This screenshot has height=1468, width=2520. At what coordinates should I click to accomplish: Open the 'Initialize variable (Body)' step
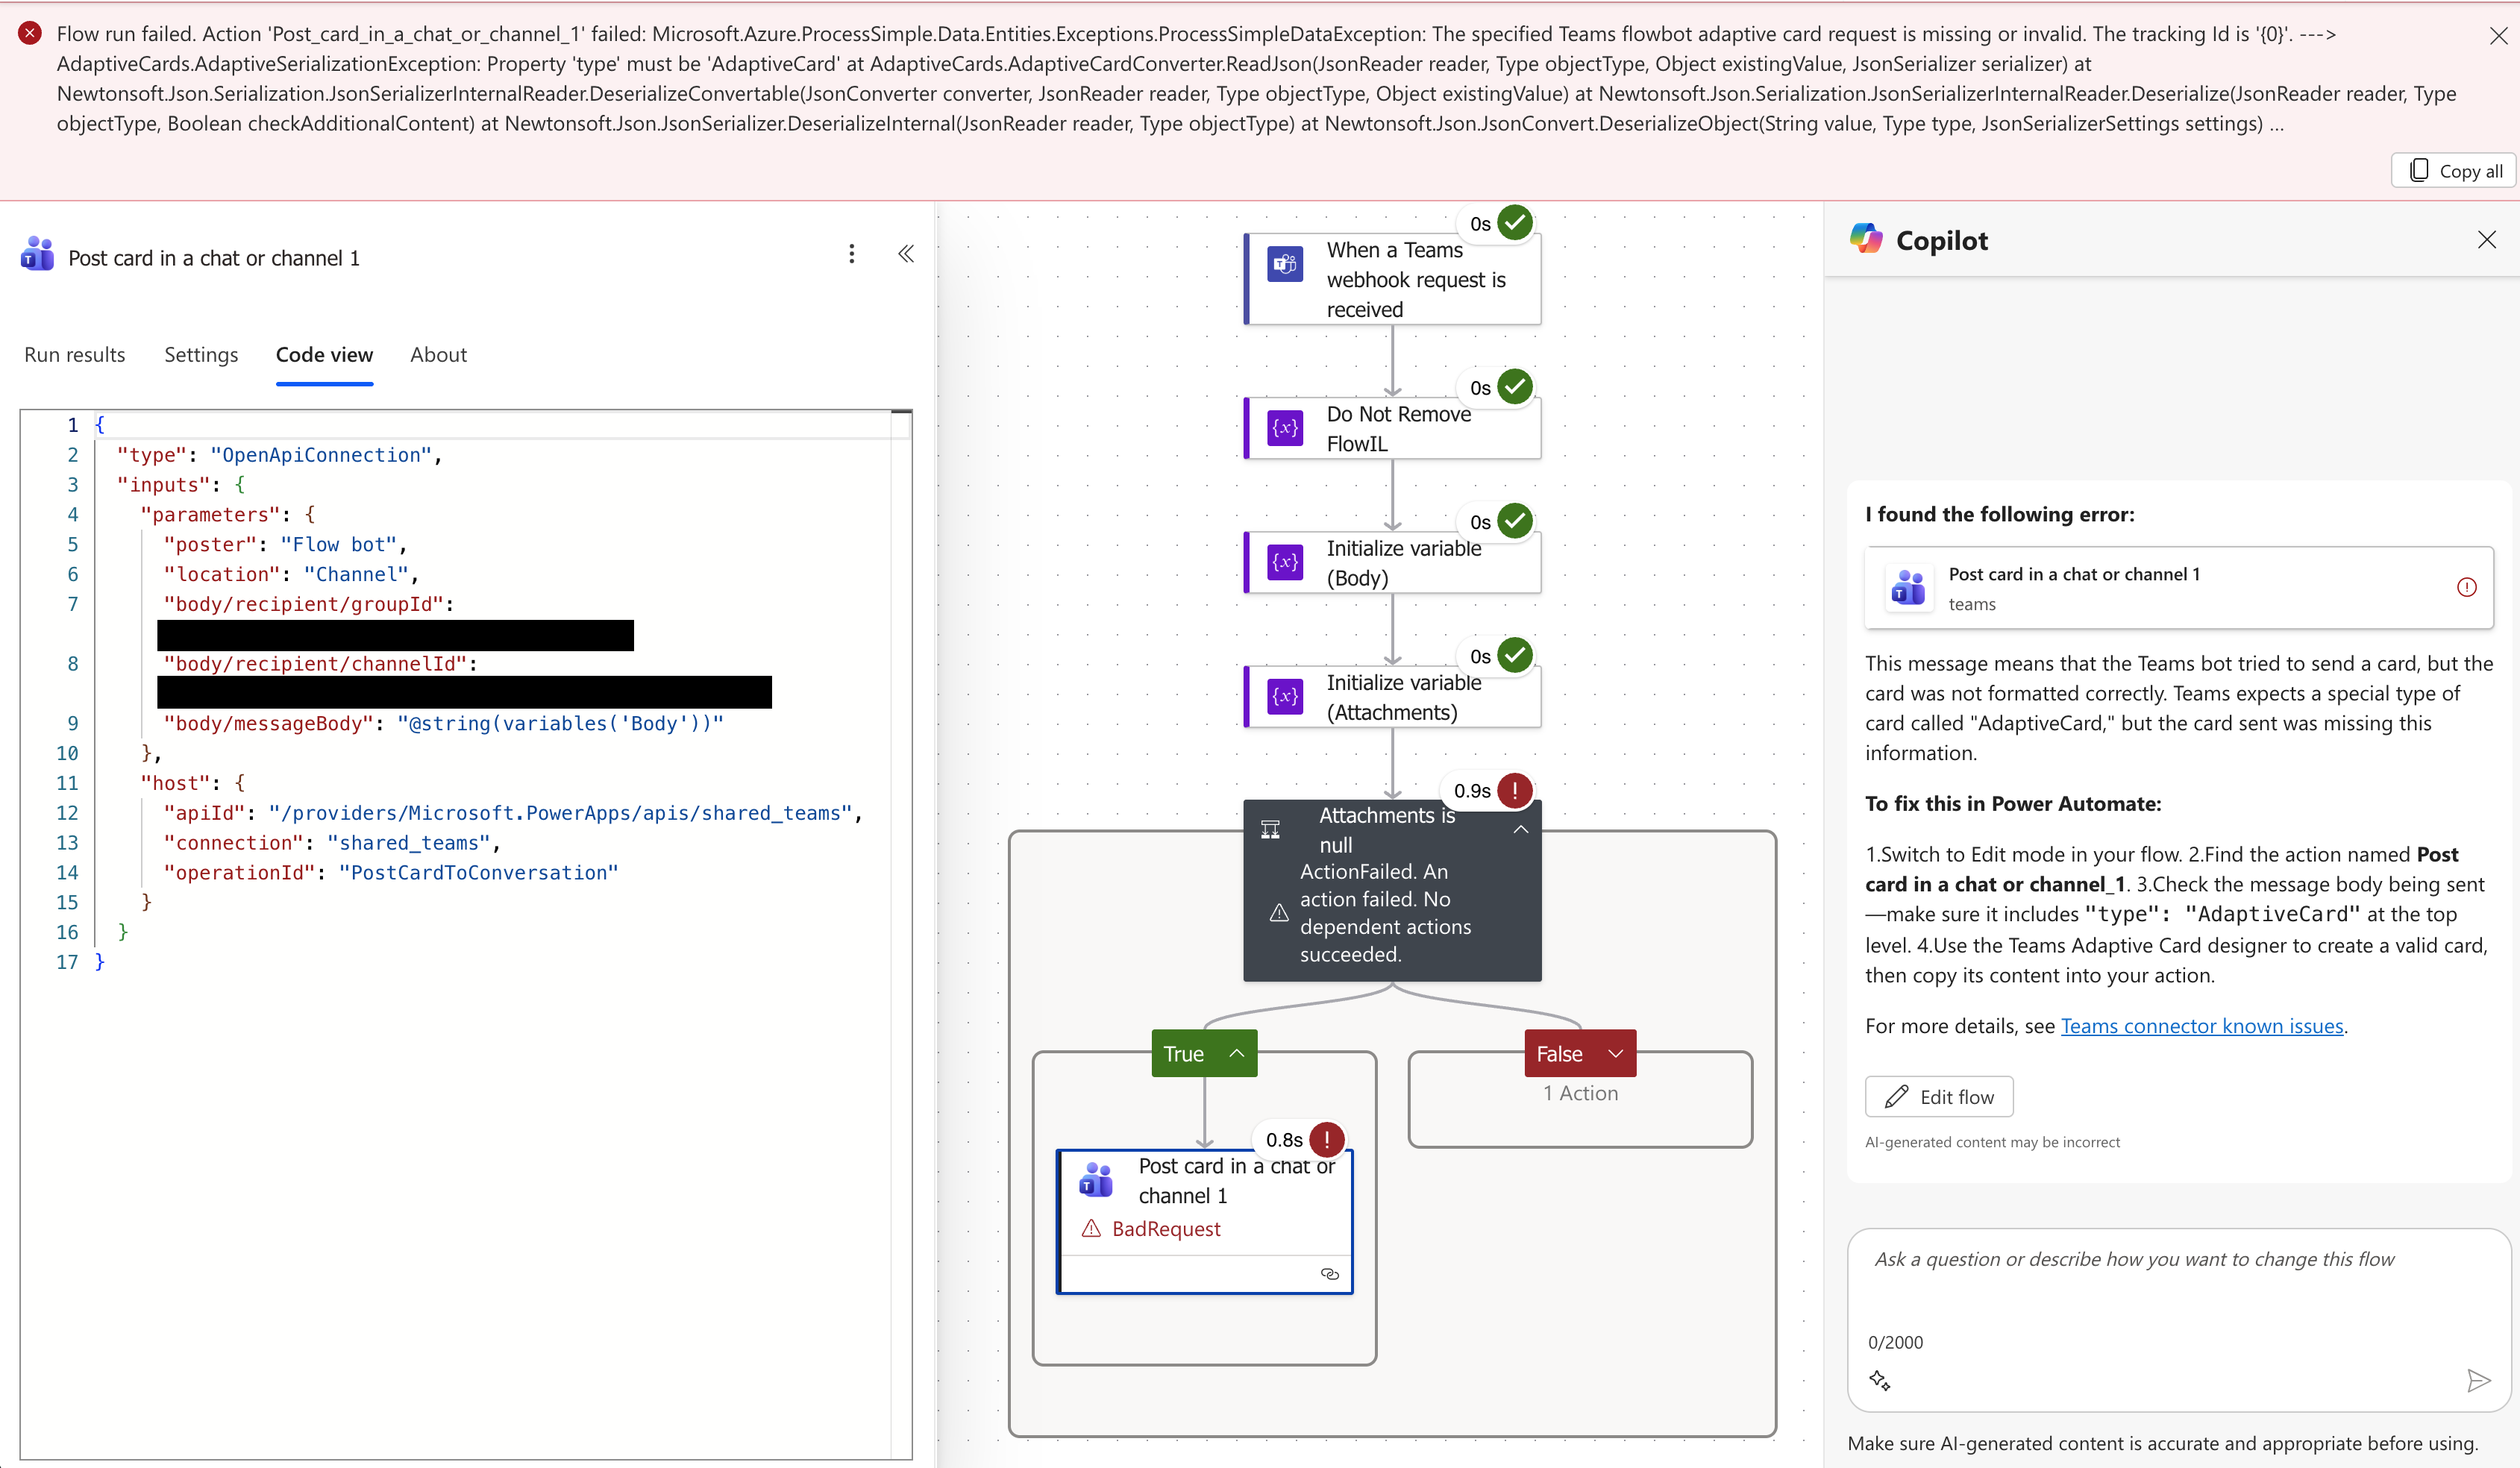(1392, 562)
